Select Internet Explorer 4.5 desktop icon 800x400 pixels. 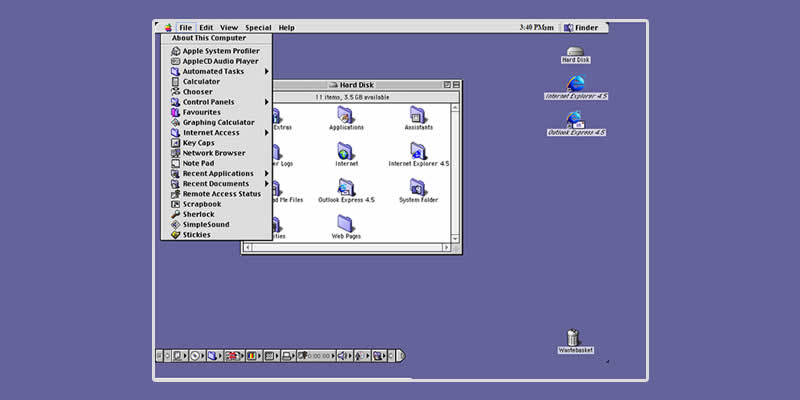tap(576, 88)
